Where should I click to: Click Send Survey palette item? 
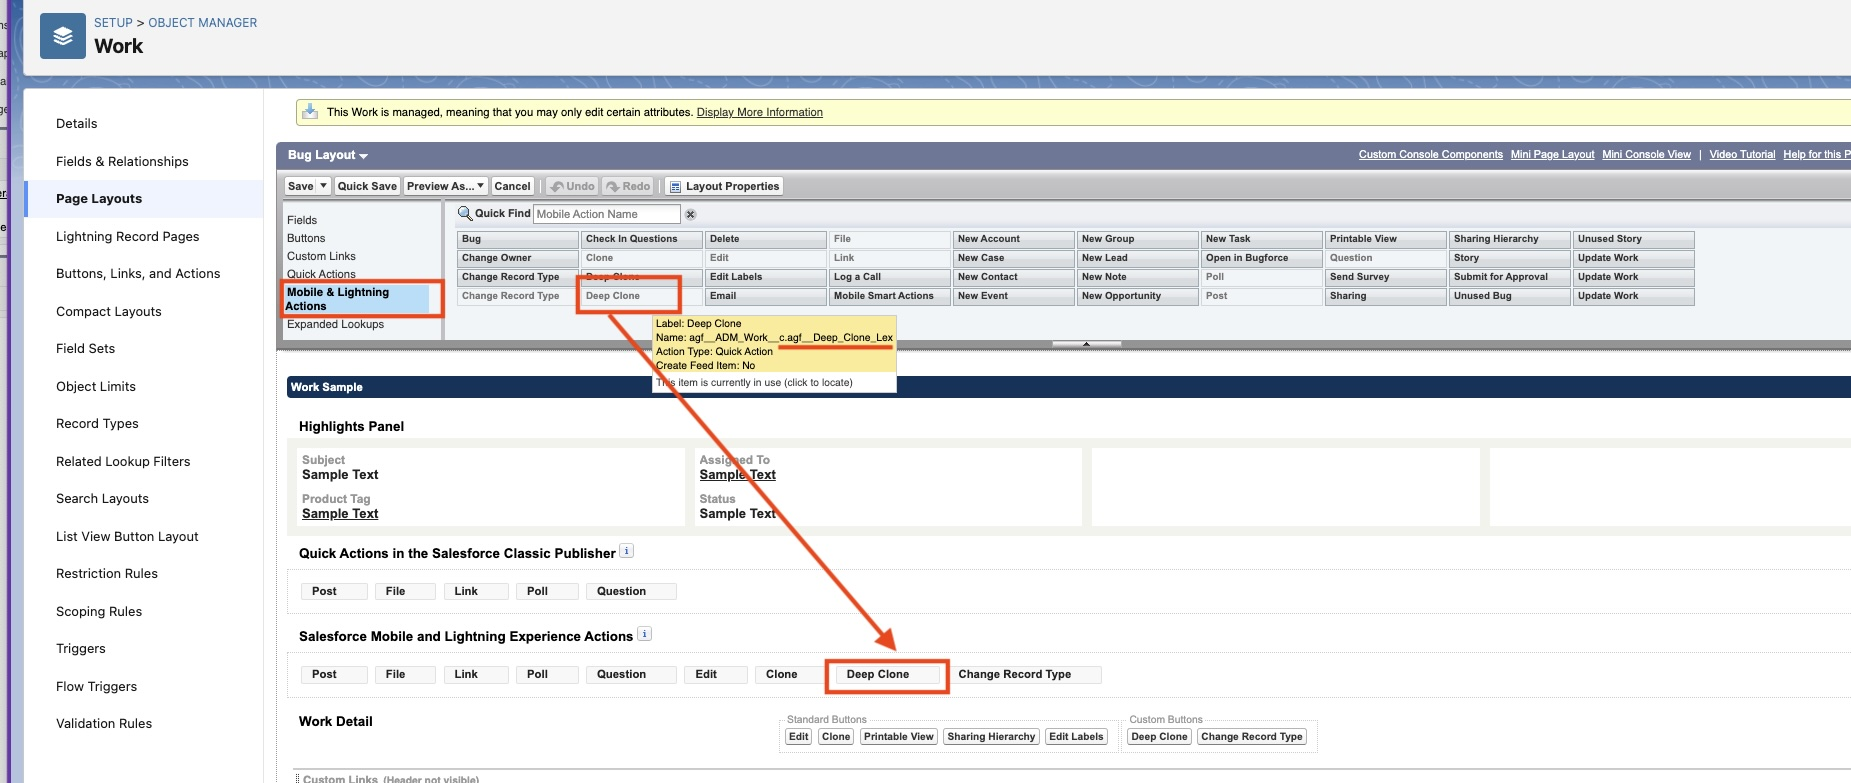tap(1385, 277)
